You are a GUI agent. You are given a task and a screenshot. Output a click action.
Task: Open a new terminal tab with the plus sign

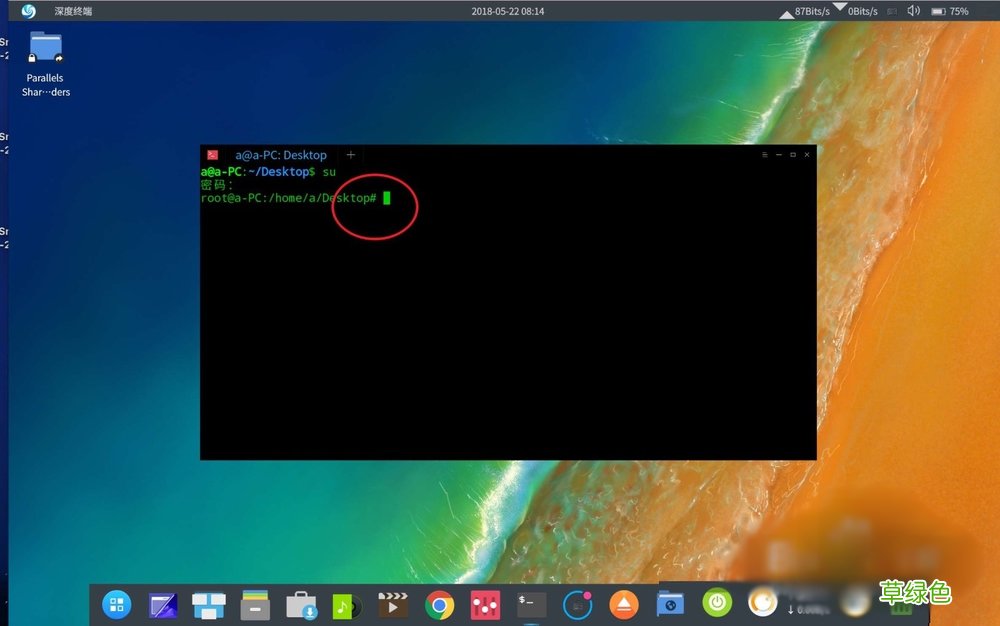click(x=350, y=155)
